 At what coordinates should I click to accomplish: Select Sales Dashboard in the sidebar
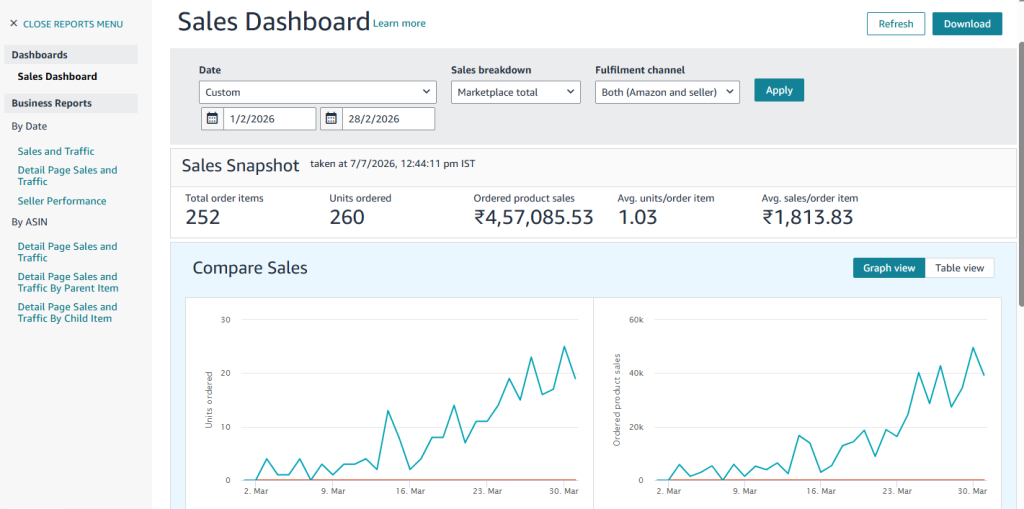57,76
